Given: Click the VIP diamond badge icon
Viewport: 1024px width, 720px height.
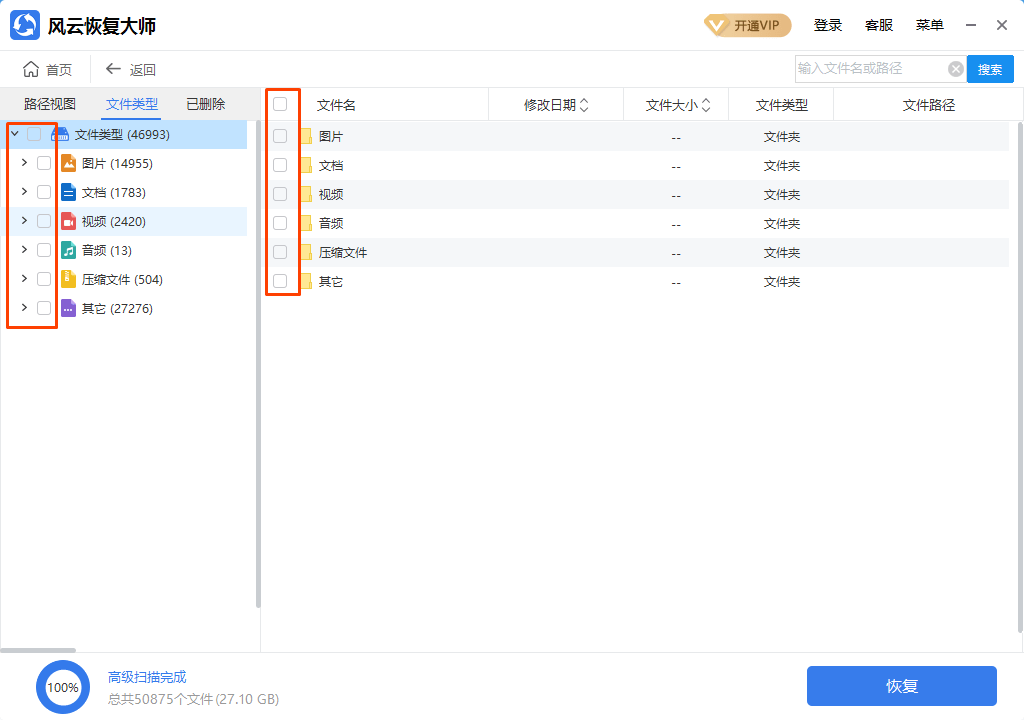Looking at the screenshot, I should (x=716, y=25).
